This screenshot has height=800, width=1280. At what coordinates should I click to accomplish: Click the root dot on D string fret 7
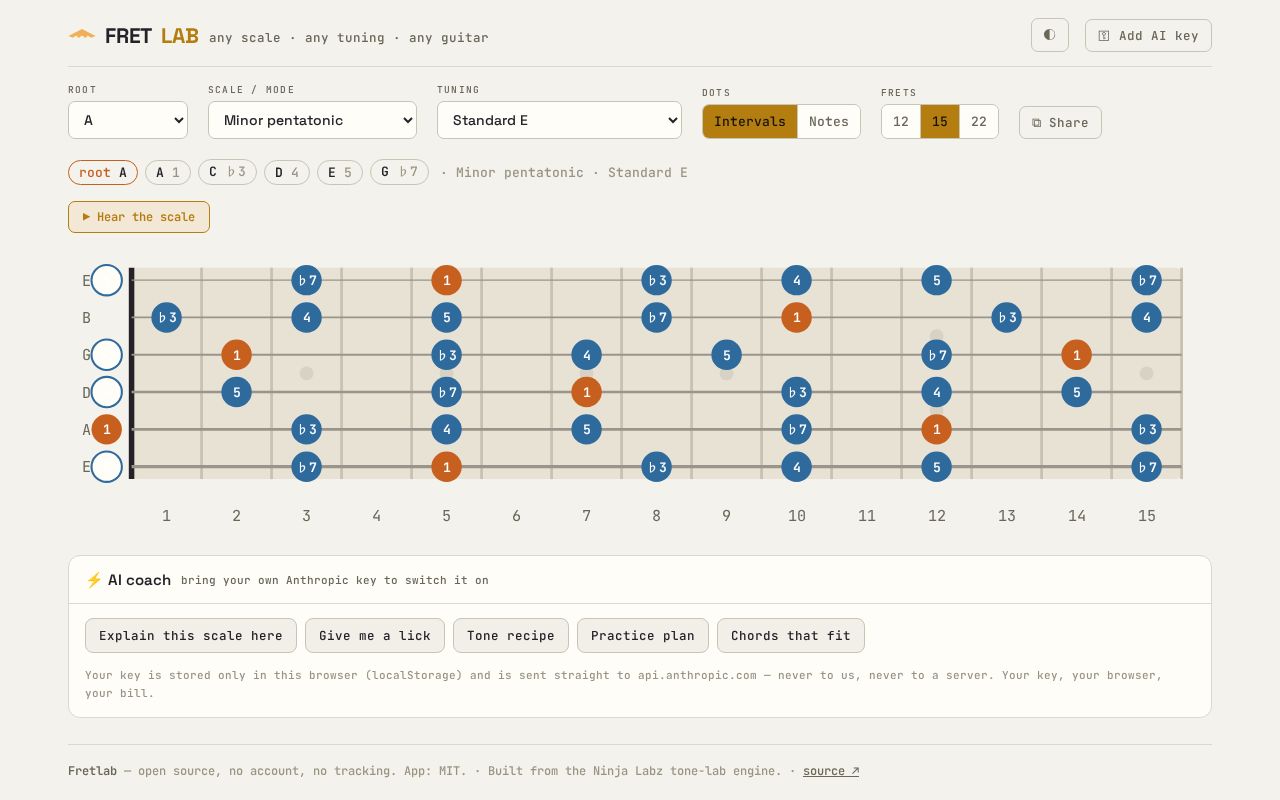[x=586, y=392]
